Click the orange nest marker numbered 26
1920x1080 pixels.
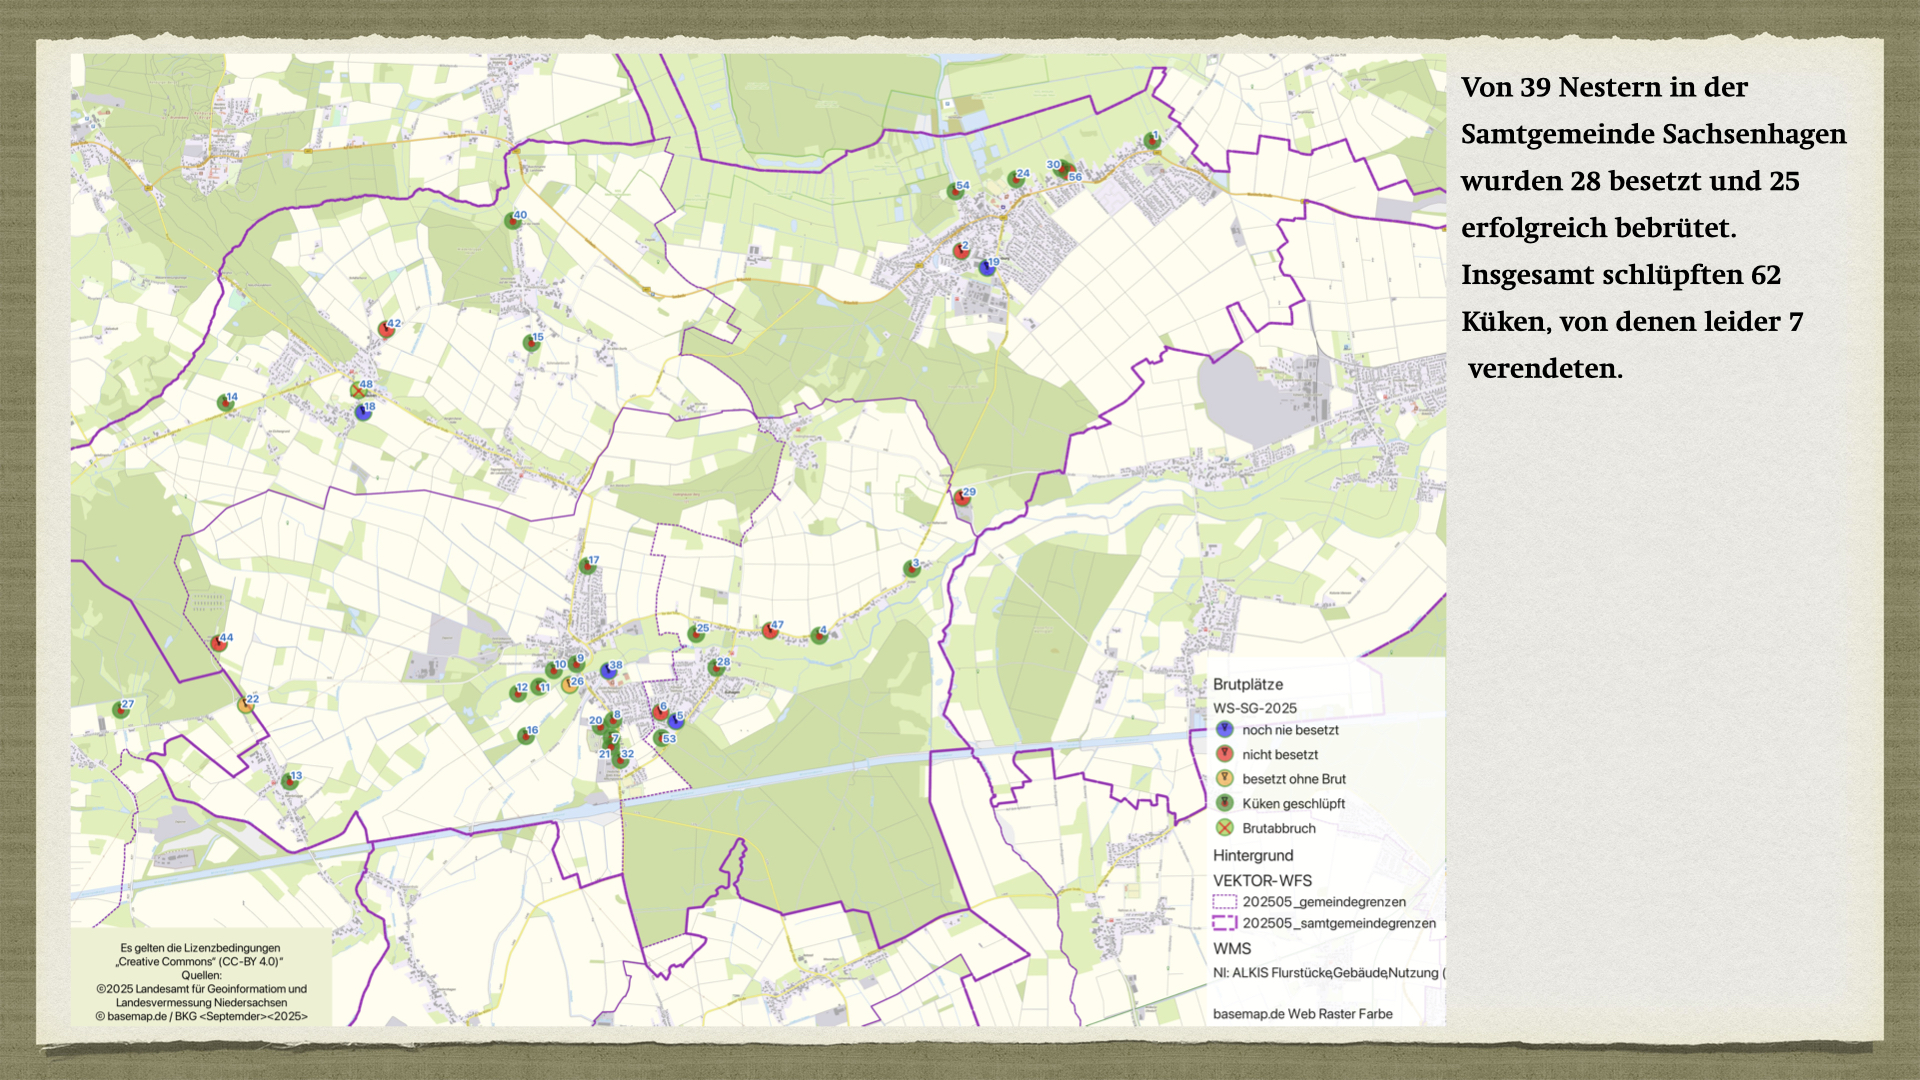click(x=569, y=686)
